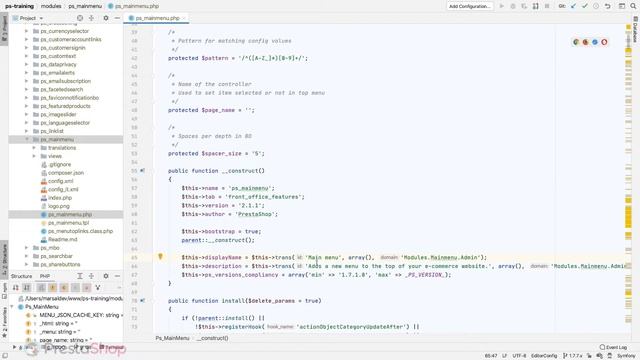Select the ps_mainmenu.php editor tab

tap(157, 18)
